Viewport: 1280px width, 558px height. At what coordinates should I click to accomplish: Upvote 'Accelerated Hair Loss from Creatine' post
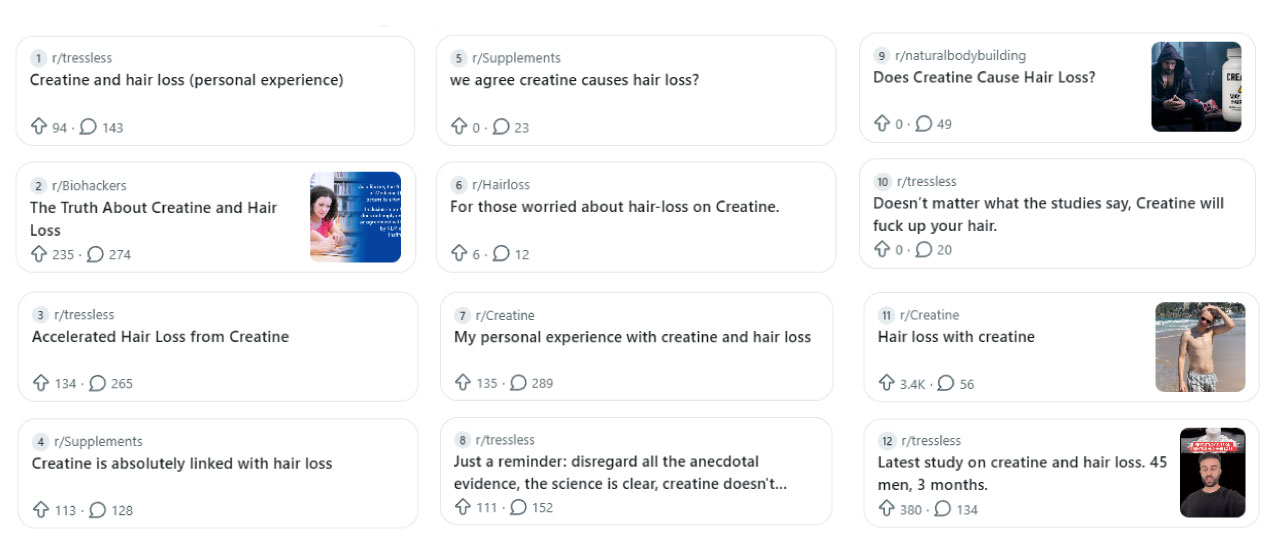pyautogui.click(x=41, y=383)
